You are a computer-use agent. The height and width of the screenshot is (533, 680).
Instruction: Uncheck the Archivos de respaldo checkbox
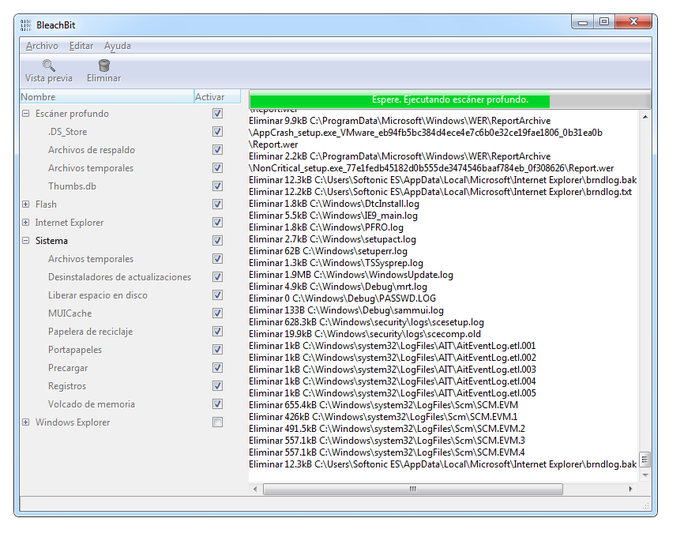[x=218, y=150]
